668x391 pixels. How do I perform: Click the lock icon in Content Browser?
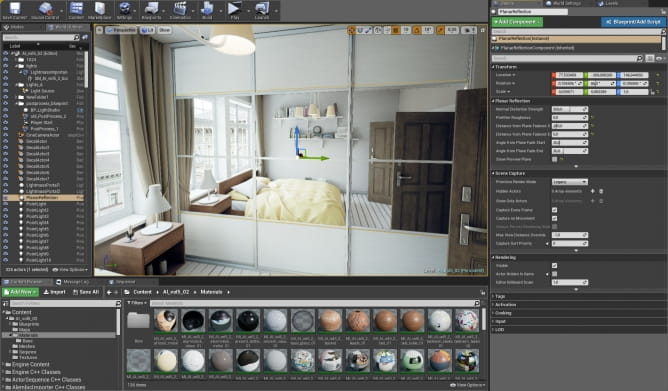point(482,292)
